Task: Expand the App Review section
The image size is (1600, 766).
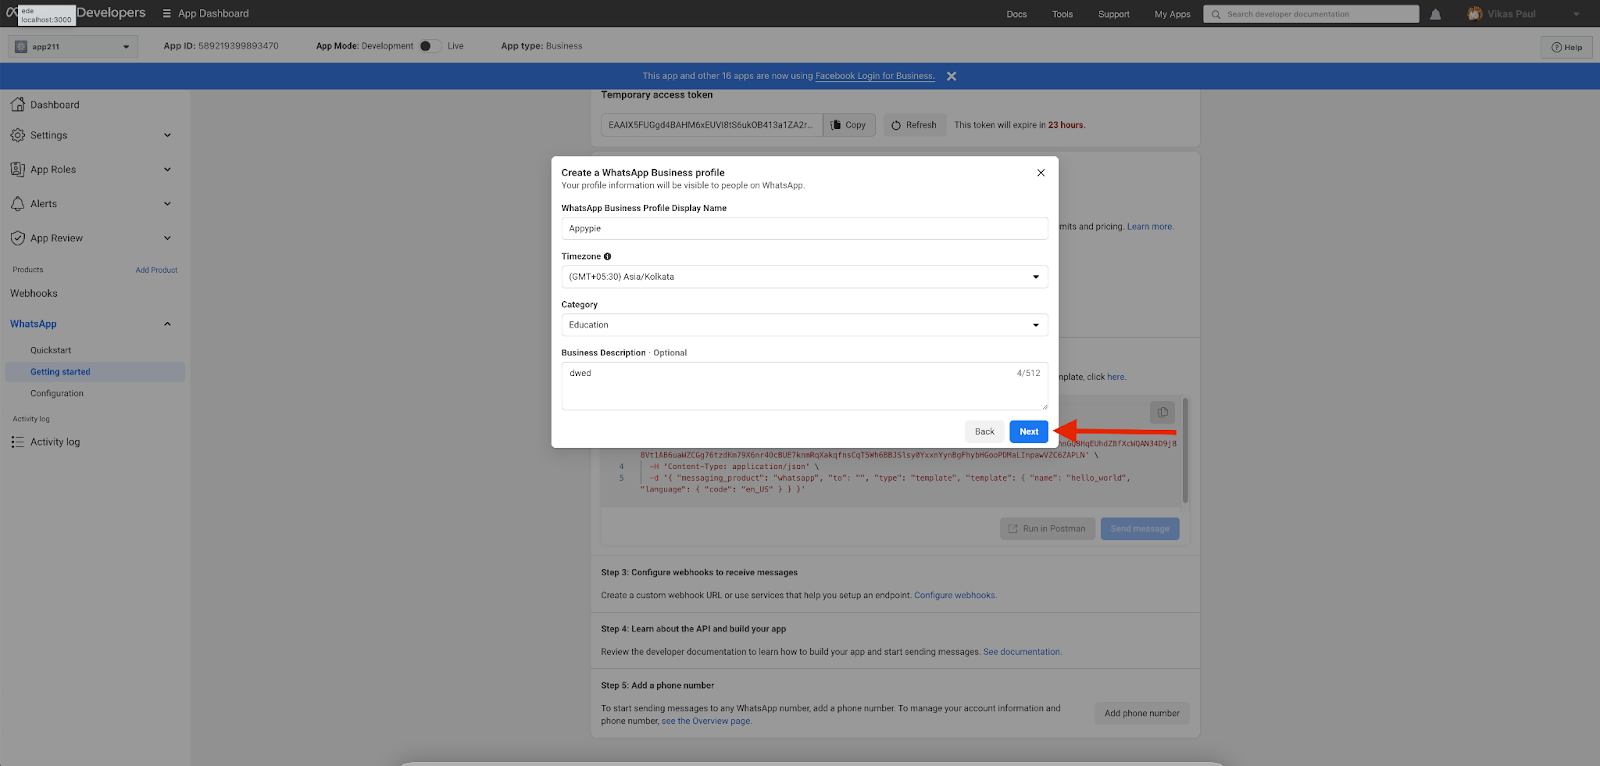Action: [167, 238]
